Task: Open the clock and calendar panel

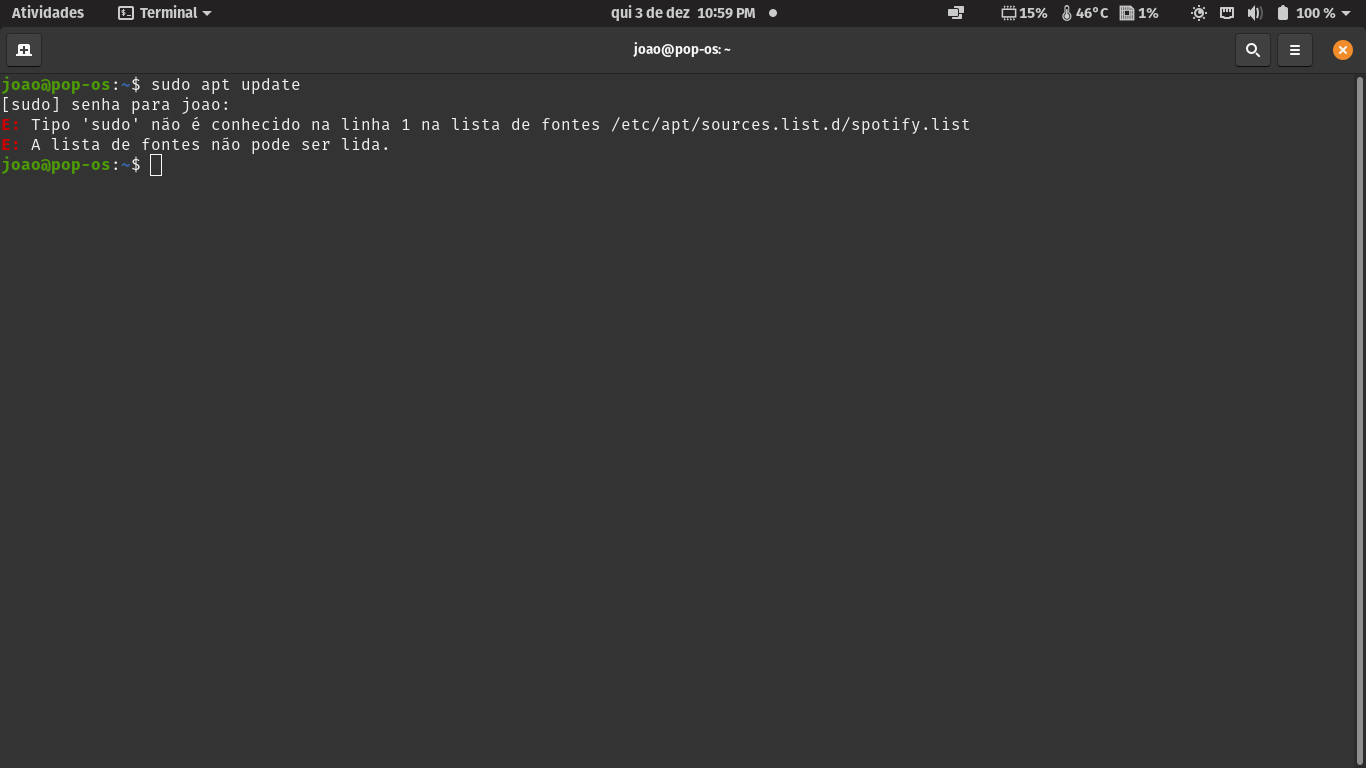Action: pyautogui.click(x=683, y=13)
